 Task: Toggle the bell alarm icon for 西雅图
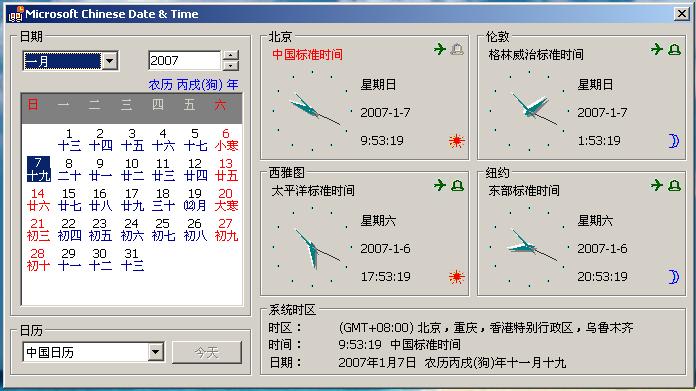(x=457, y=186)
